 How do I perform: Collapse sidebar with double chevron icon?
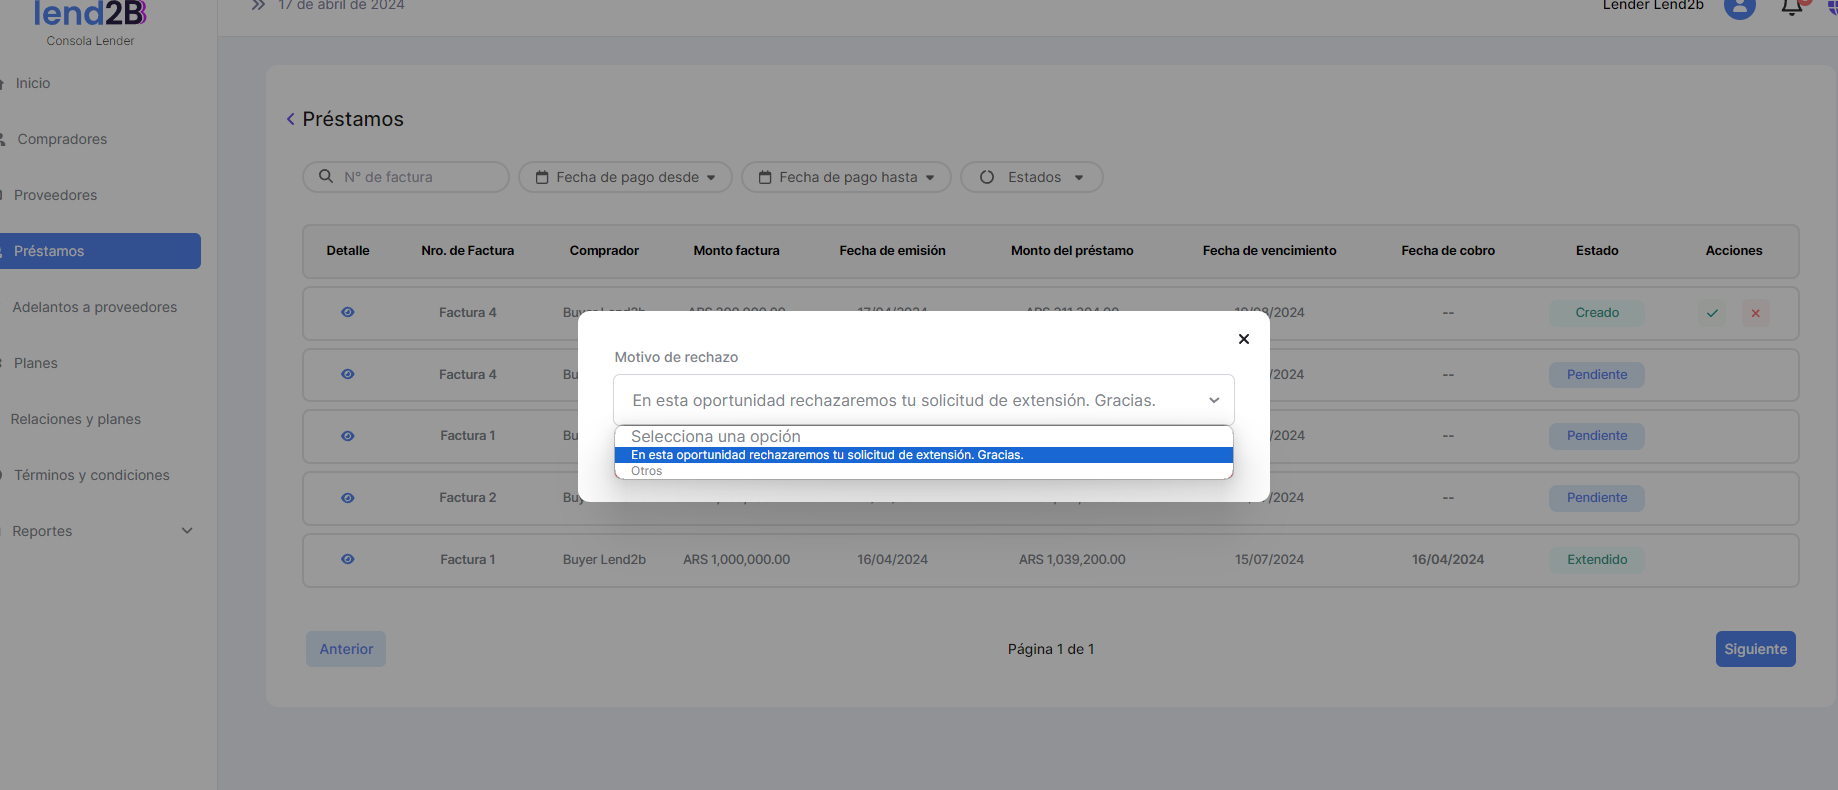[x=258, y=6]
